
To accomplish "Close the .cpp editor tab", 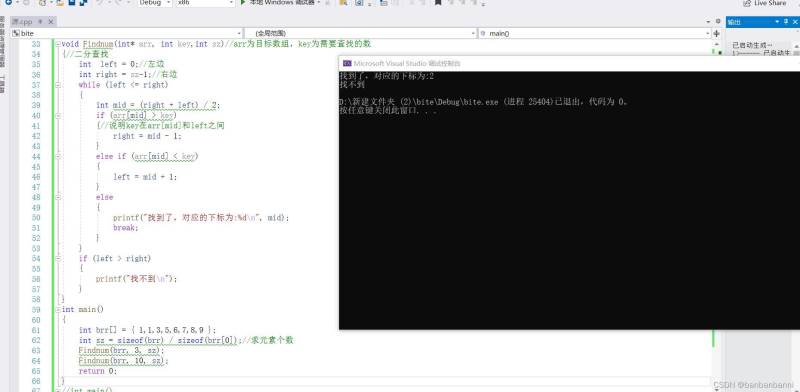I will tap(51, 22).
